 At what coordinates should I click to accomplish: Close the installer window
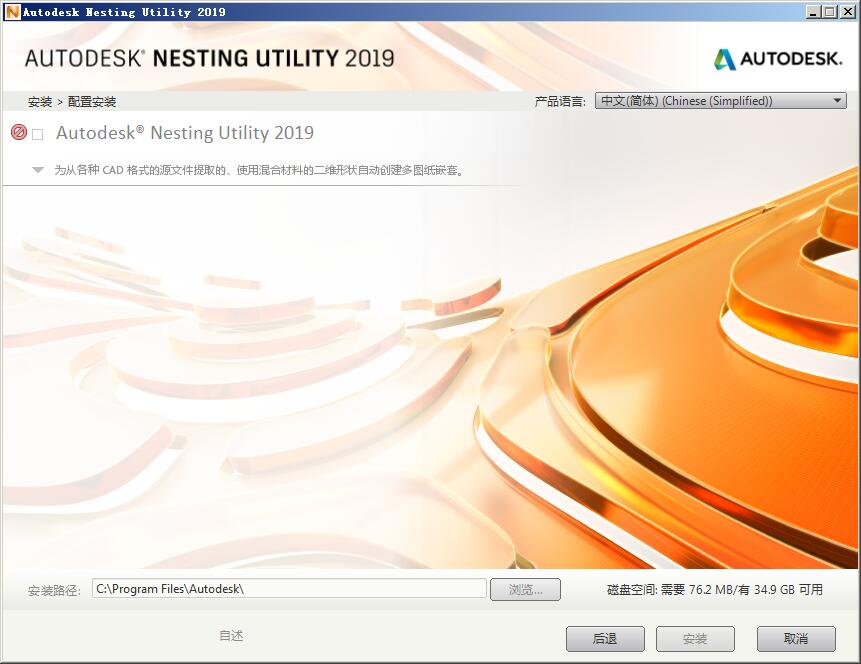coord(848,12)
